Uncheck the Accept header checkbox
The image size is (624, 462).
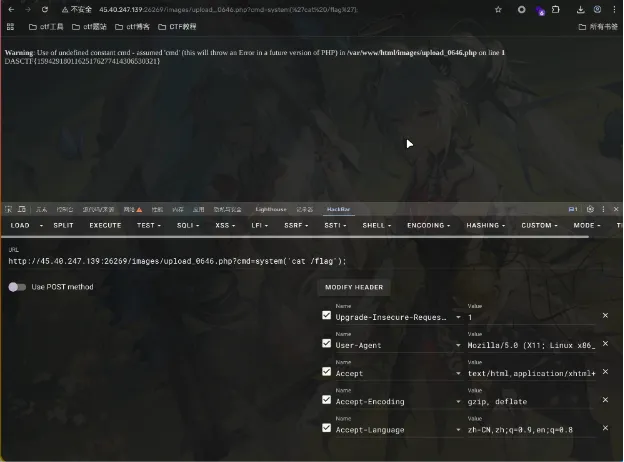[x=326, y=372]
